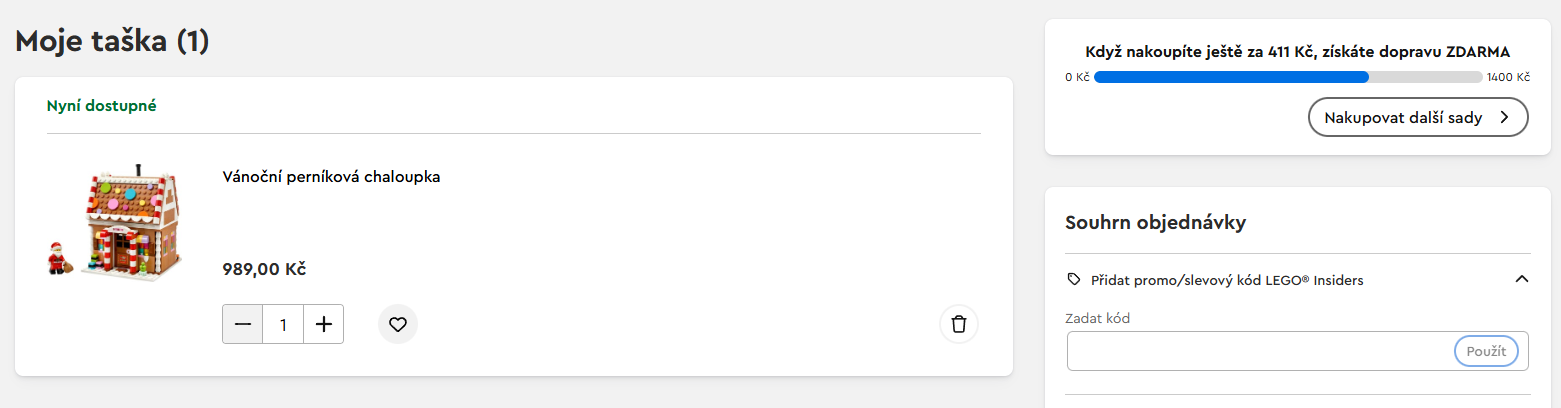Add gingerbread house to wishlist via heart icon

coord(398,324)
